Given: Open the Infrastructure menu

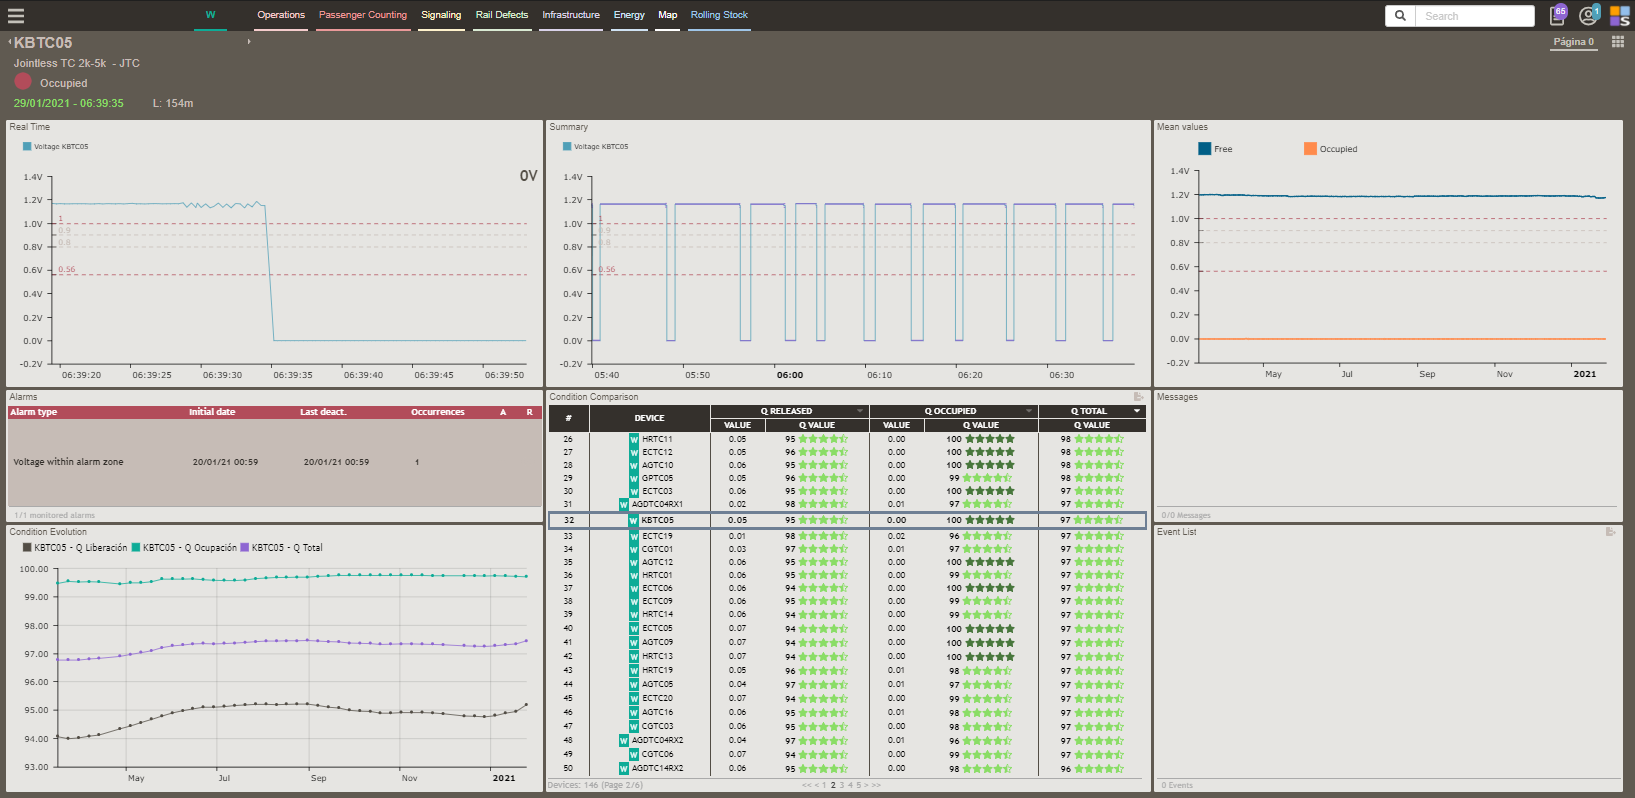Looking at the screenshot, I should click(x=571, y=15).
